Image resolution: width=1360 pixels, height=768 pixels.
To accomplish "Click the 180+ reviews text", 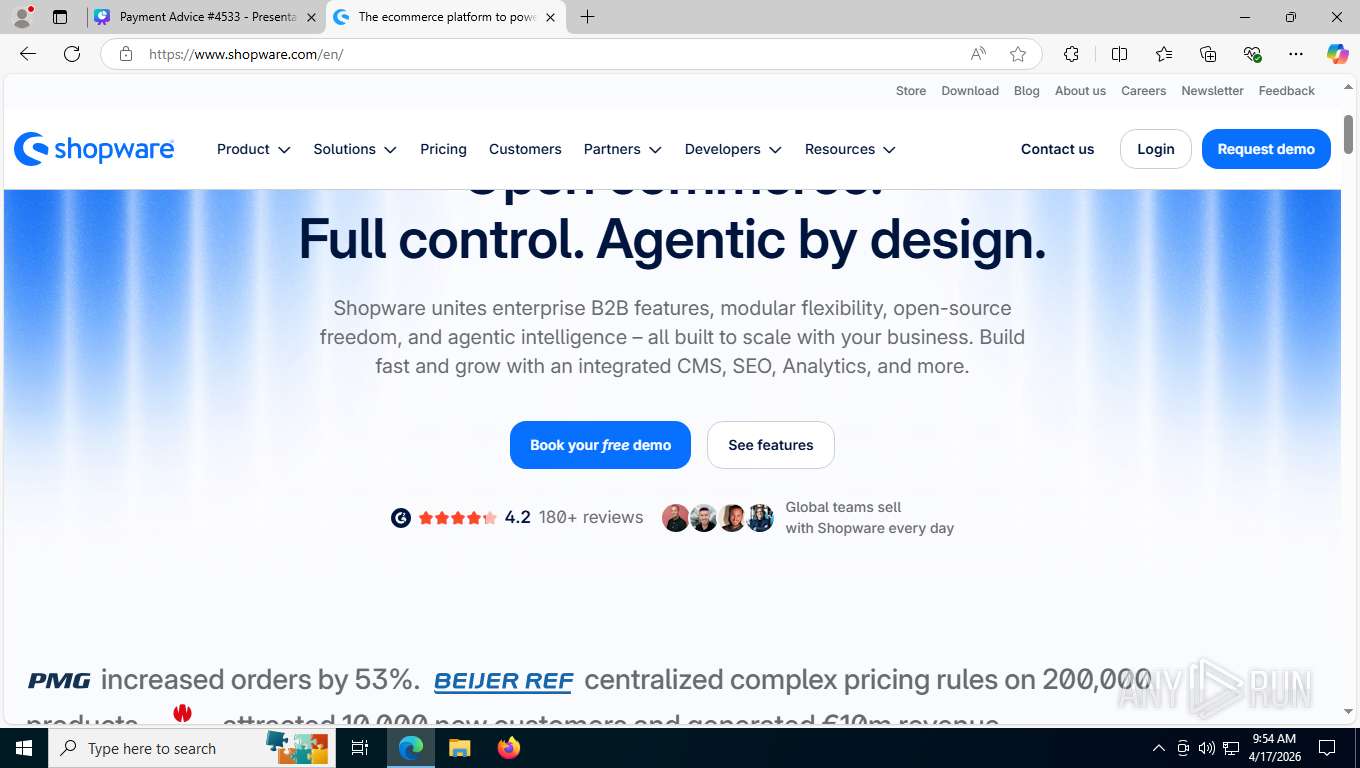I will 591,517.
